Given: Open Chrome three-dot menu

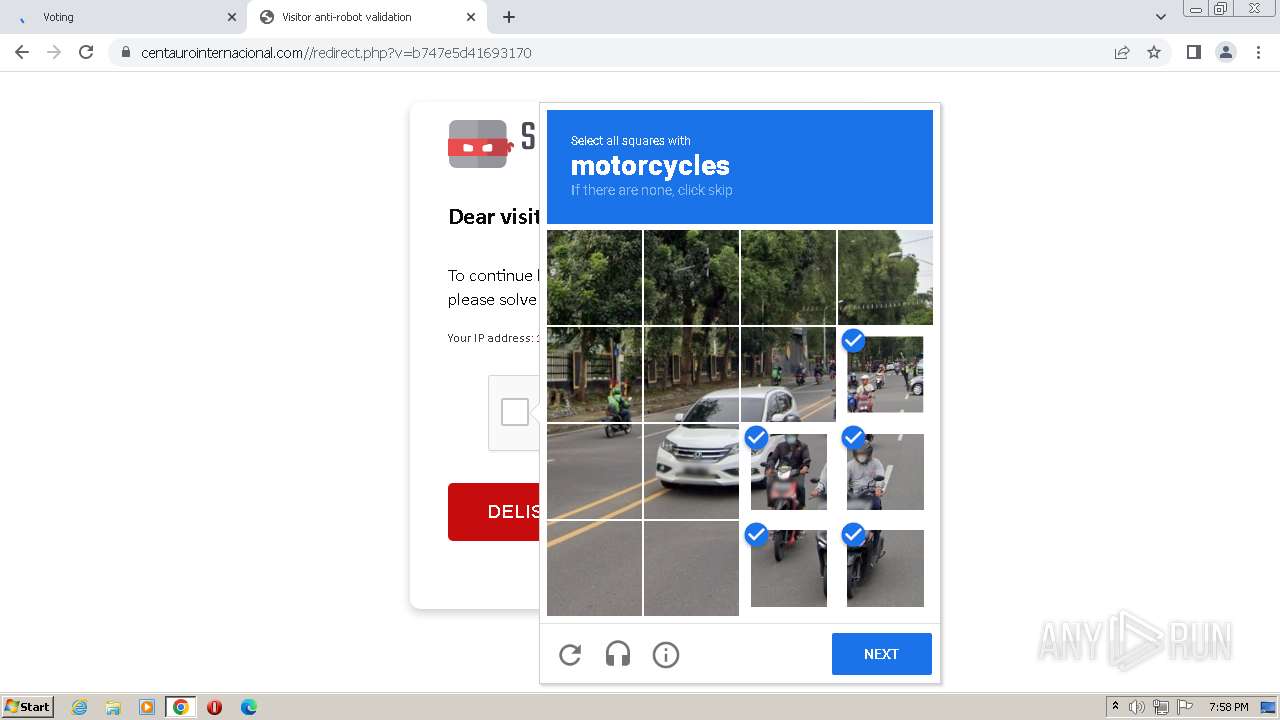Looking at the screenshot, I should coord(1258,52).
